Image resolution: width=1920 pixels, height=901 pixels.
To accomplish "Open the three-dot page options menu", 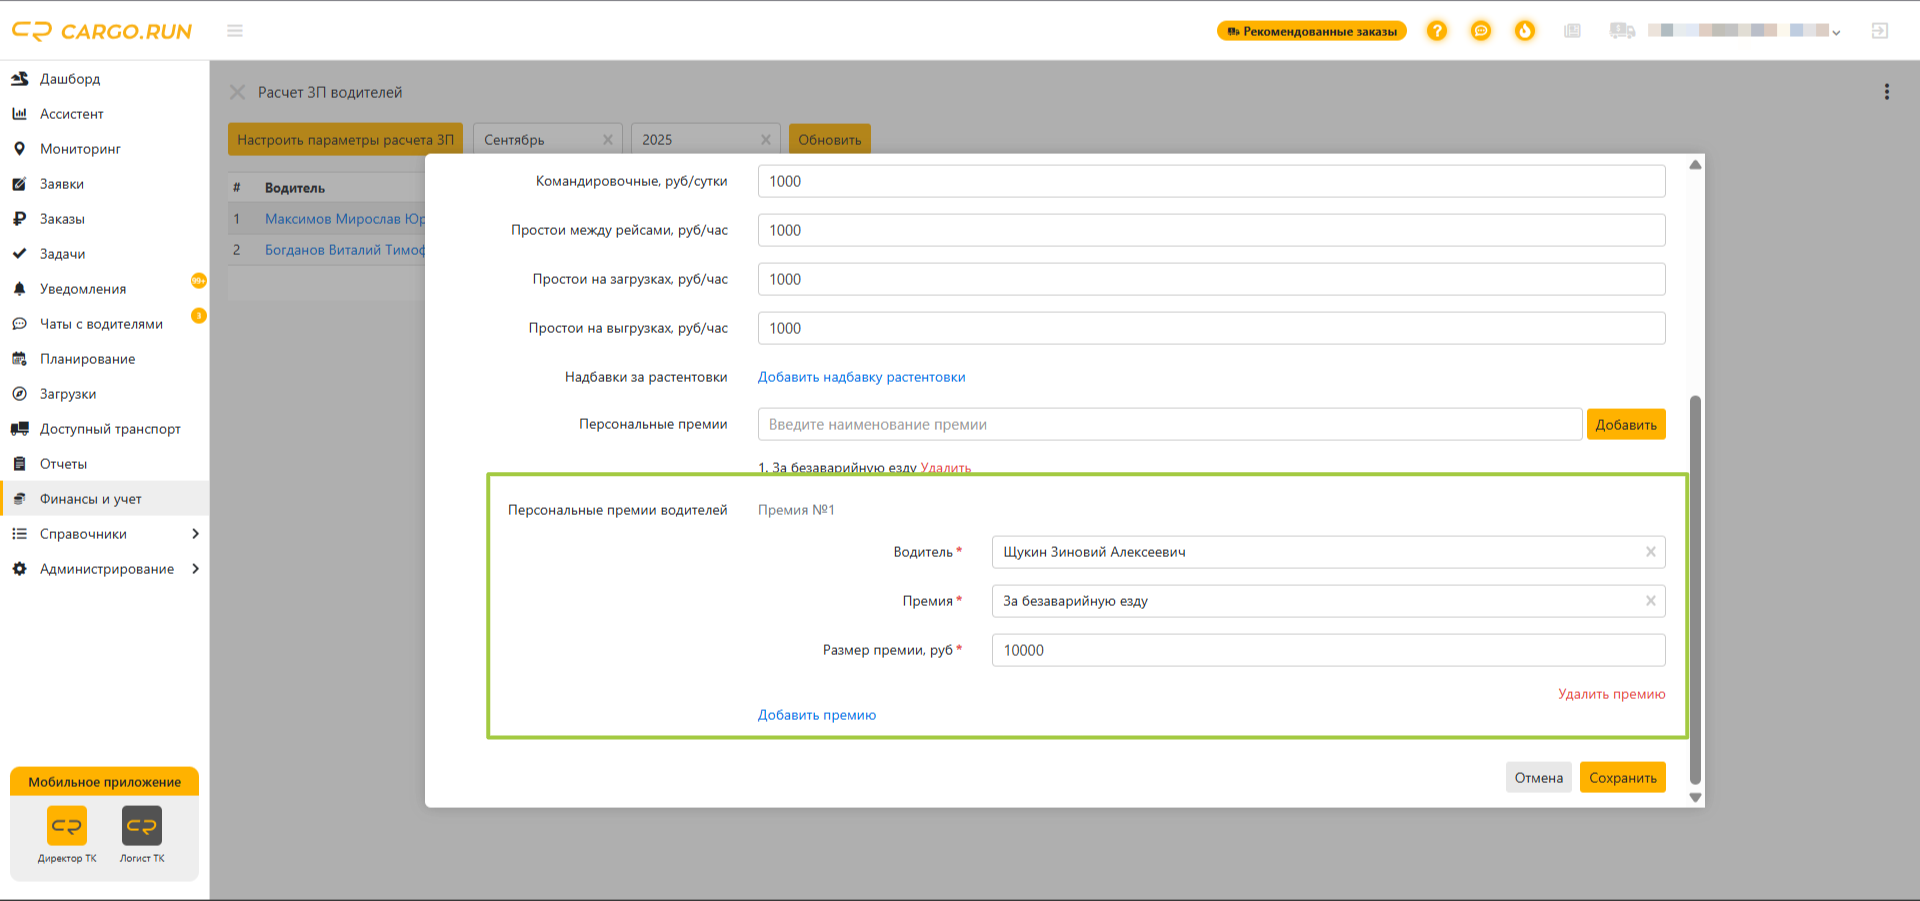I will (1887, 92).
